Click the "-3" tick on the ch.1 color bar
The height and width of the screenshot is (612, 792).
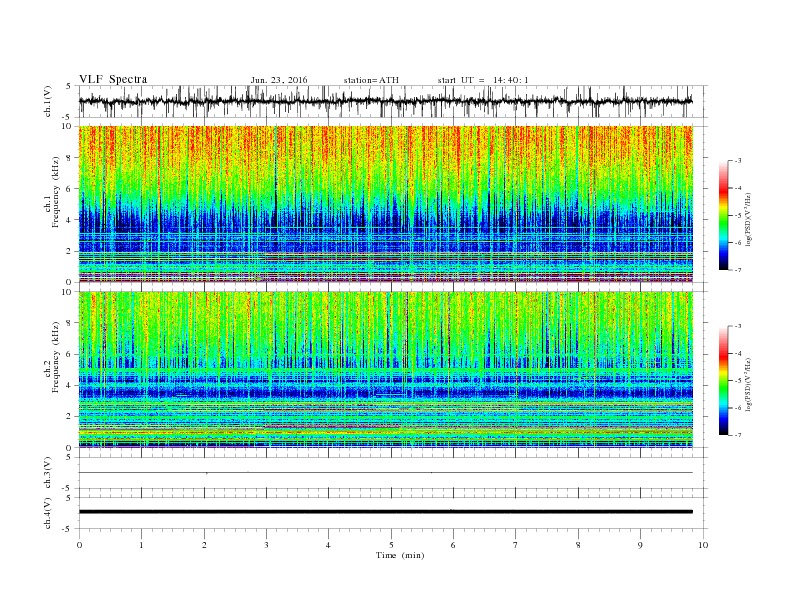(x=738, y=161)
